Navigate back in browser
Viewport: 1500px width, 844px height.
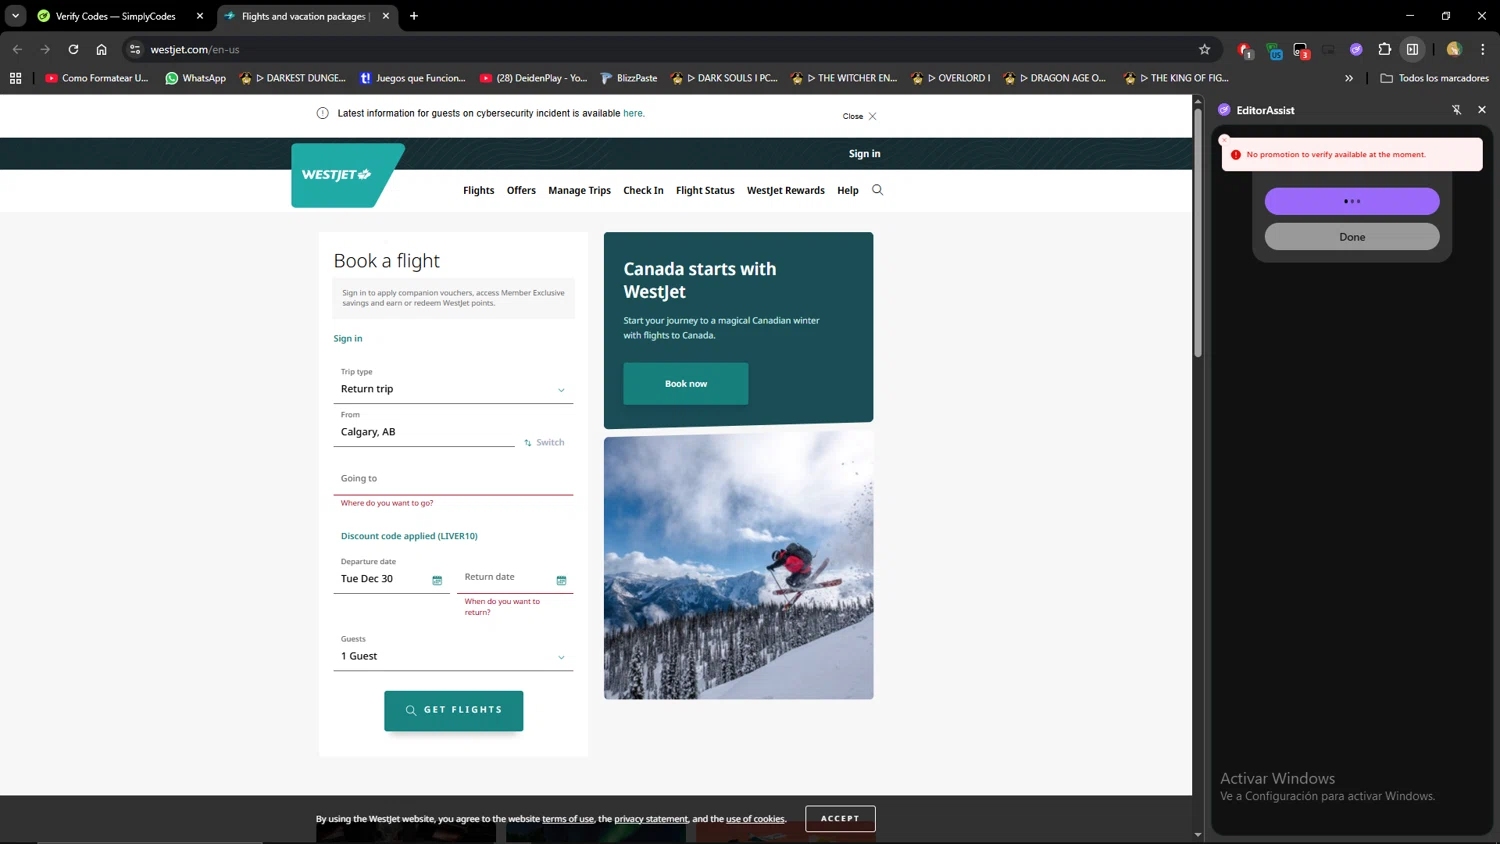17,49
